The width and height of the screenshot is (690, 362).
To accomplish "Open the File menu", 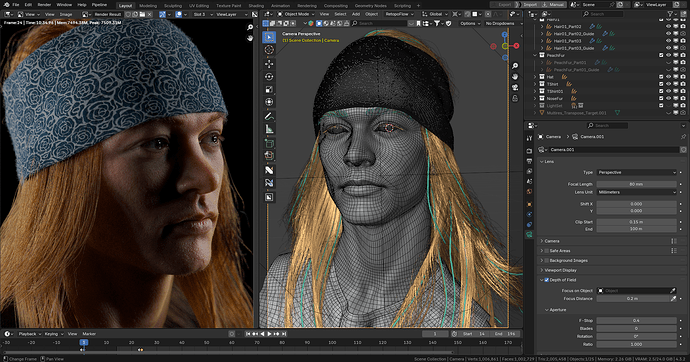I will (16, 5).
